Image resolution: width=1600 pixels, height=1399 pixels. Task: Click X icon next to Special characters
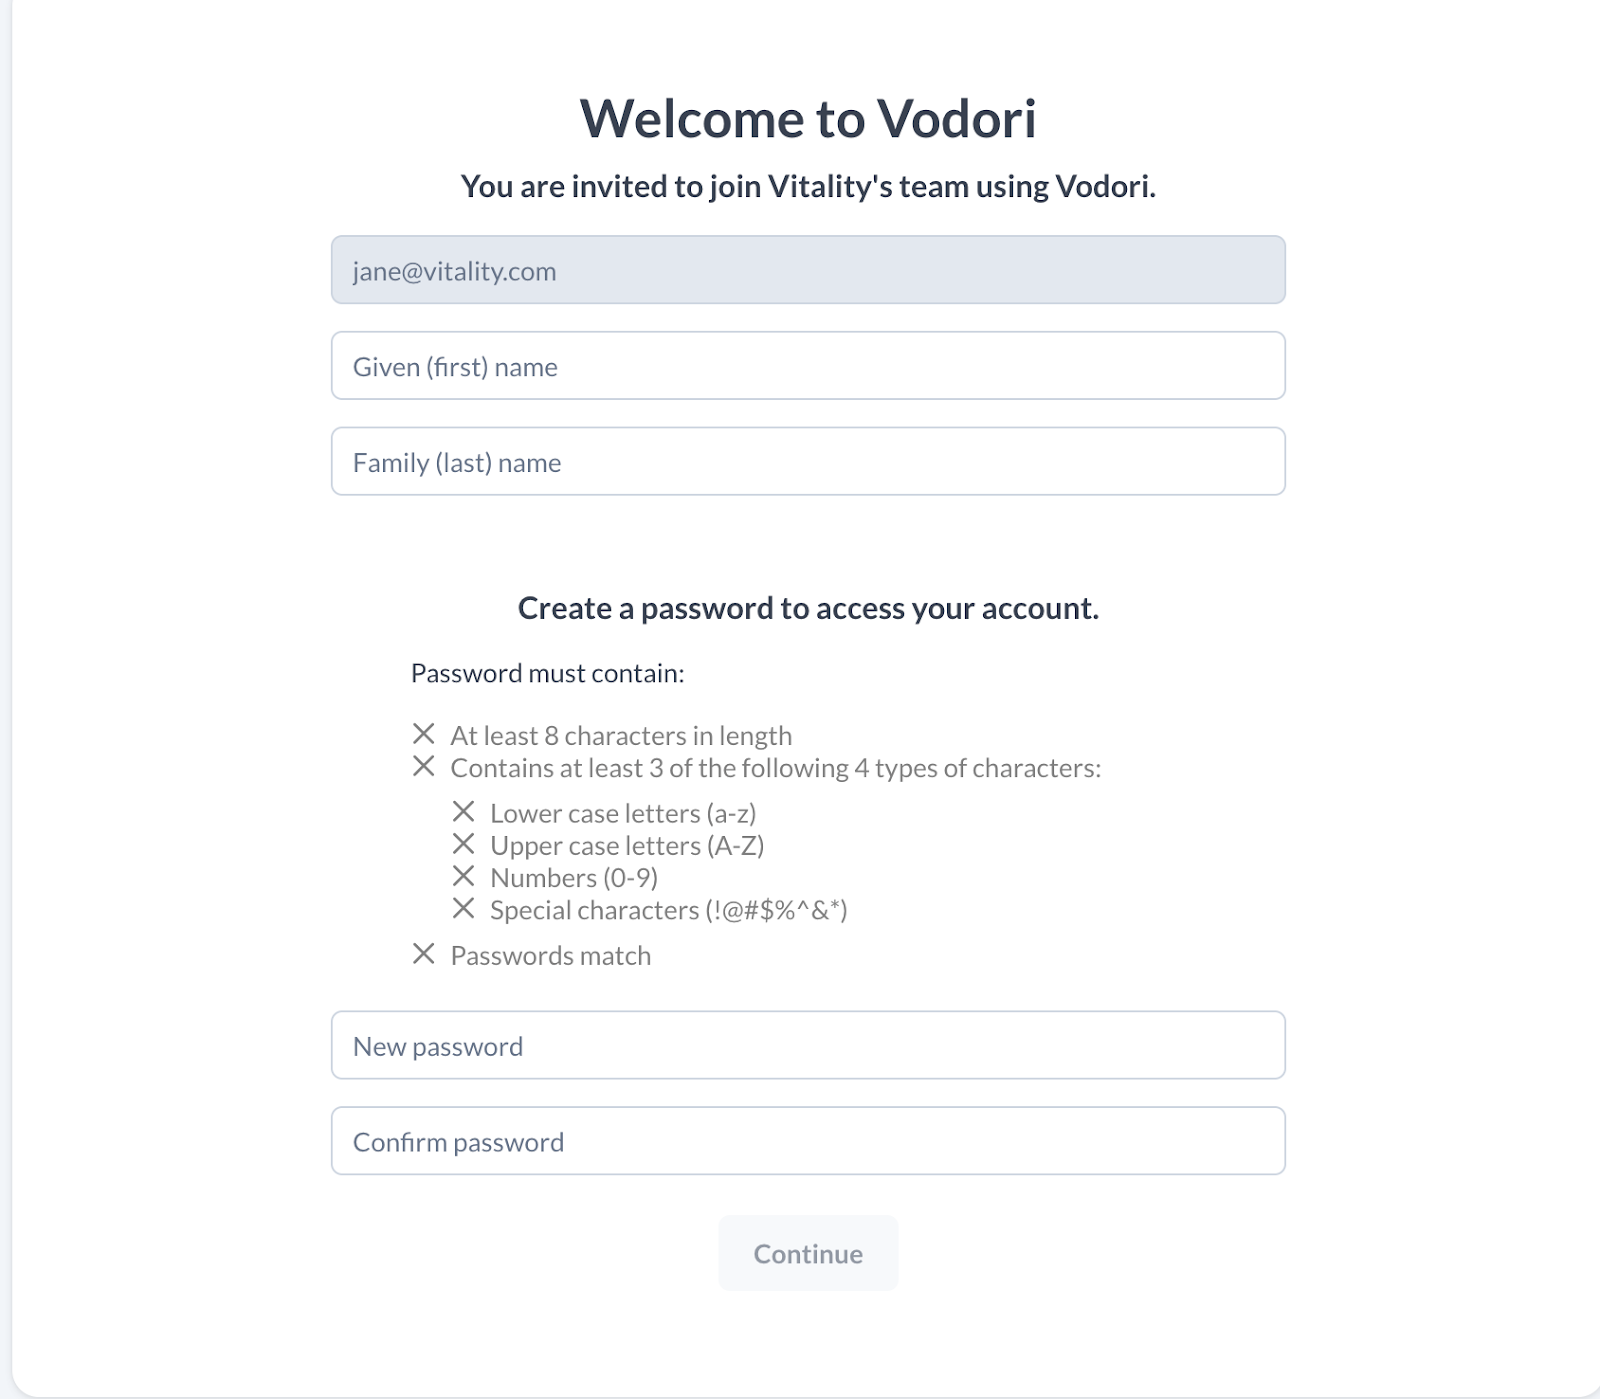(463, 908)
